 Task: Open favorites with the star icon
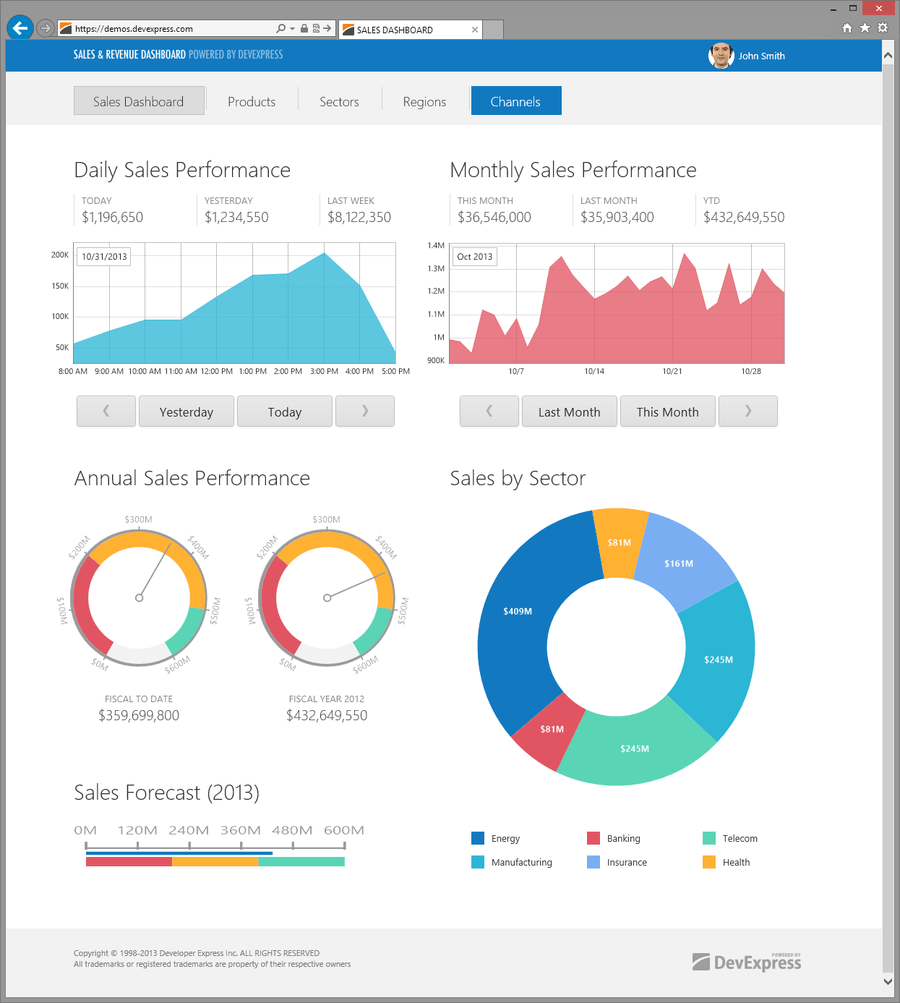[865, 29]
